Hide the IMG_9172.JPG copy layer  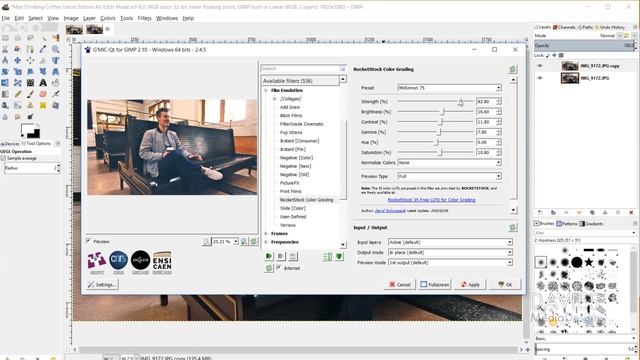coord(540,66)
